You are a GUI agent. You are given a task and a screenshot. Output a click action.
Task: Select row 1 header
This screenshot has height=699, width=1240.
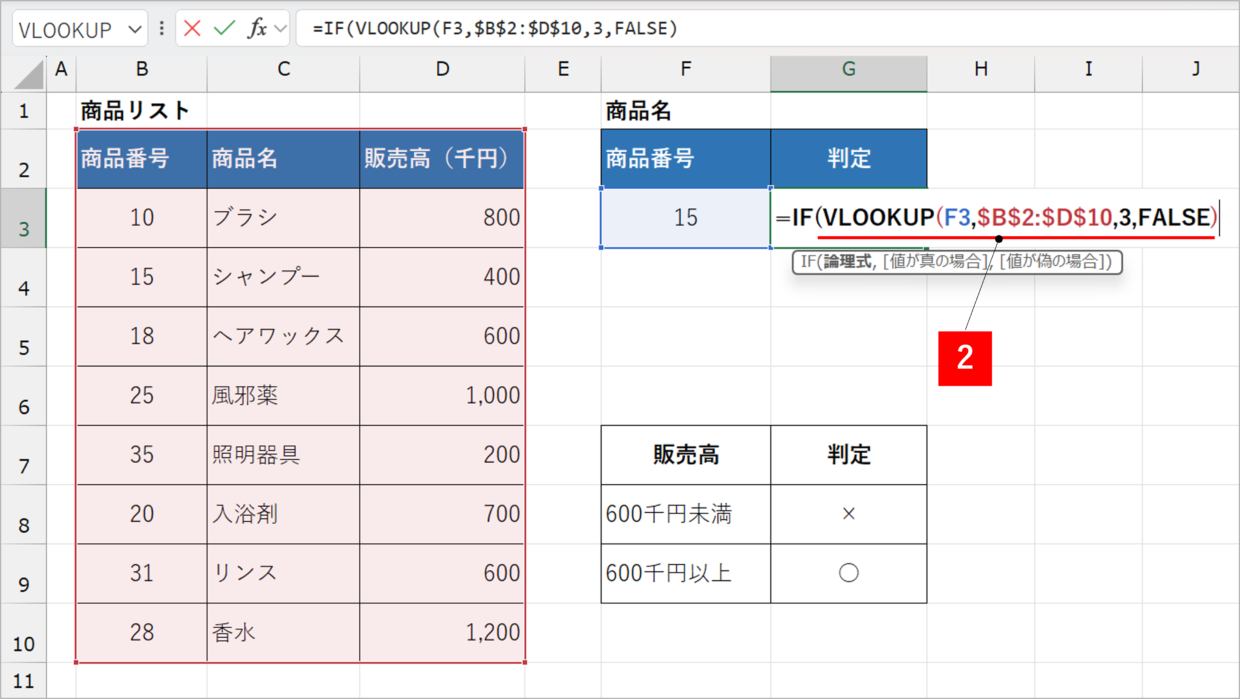tap(23, 110)
